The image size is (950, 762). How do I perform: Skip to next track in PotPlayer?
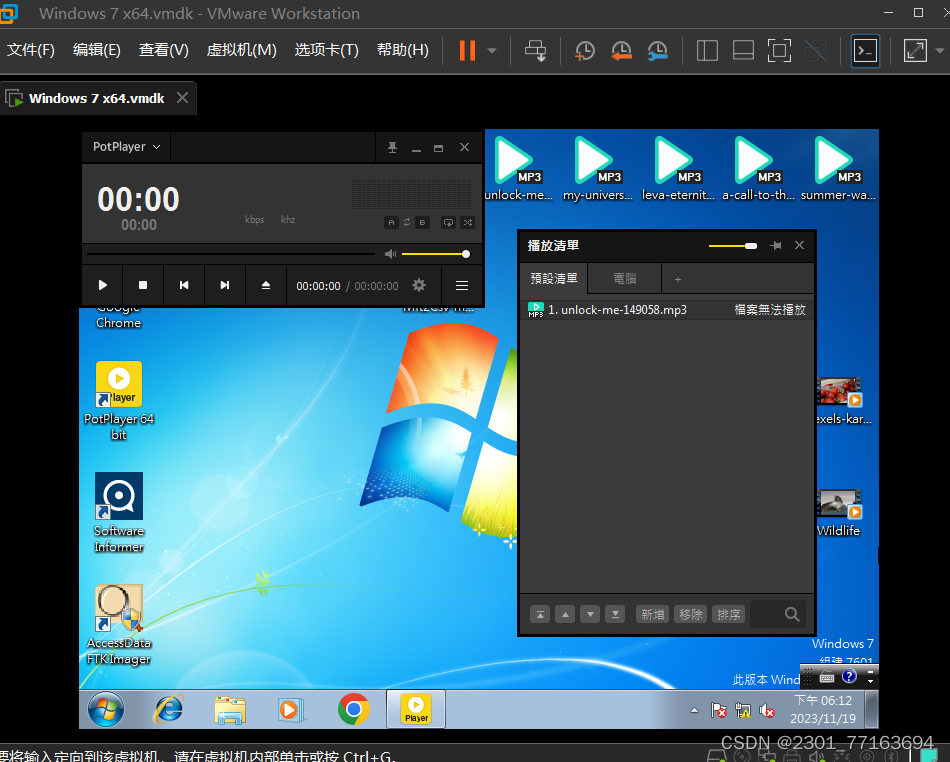pyautogui.click(x=225, y=285)
